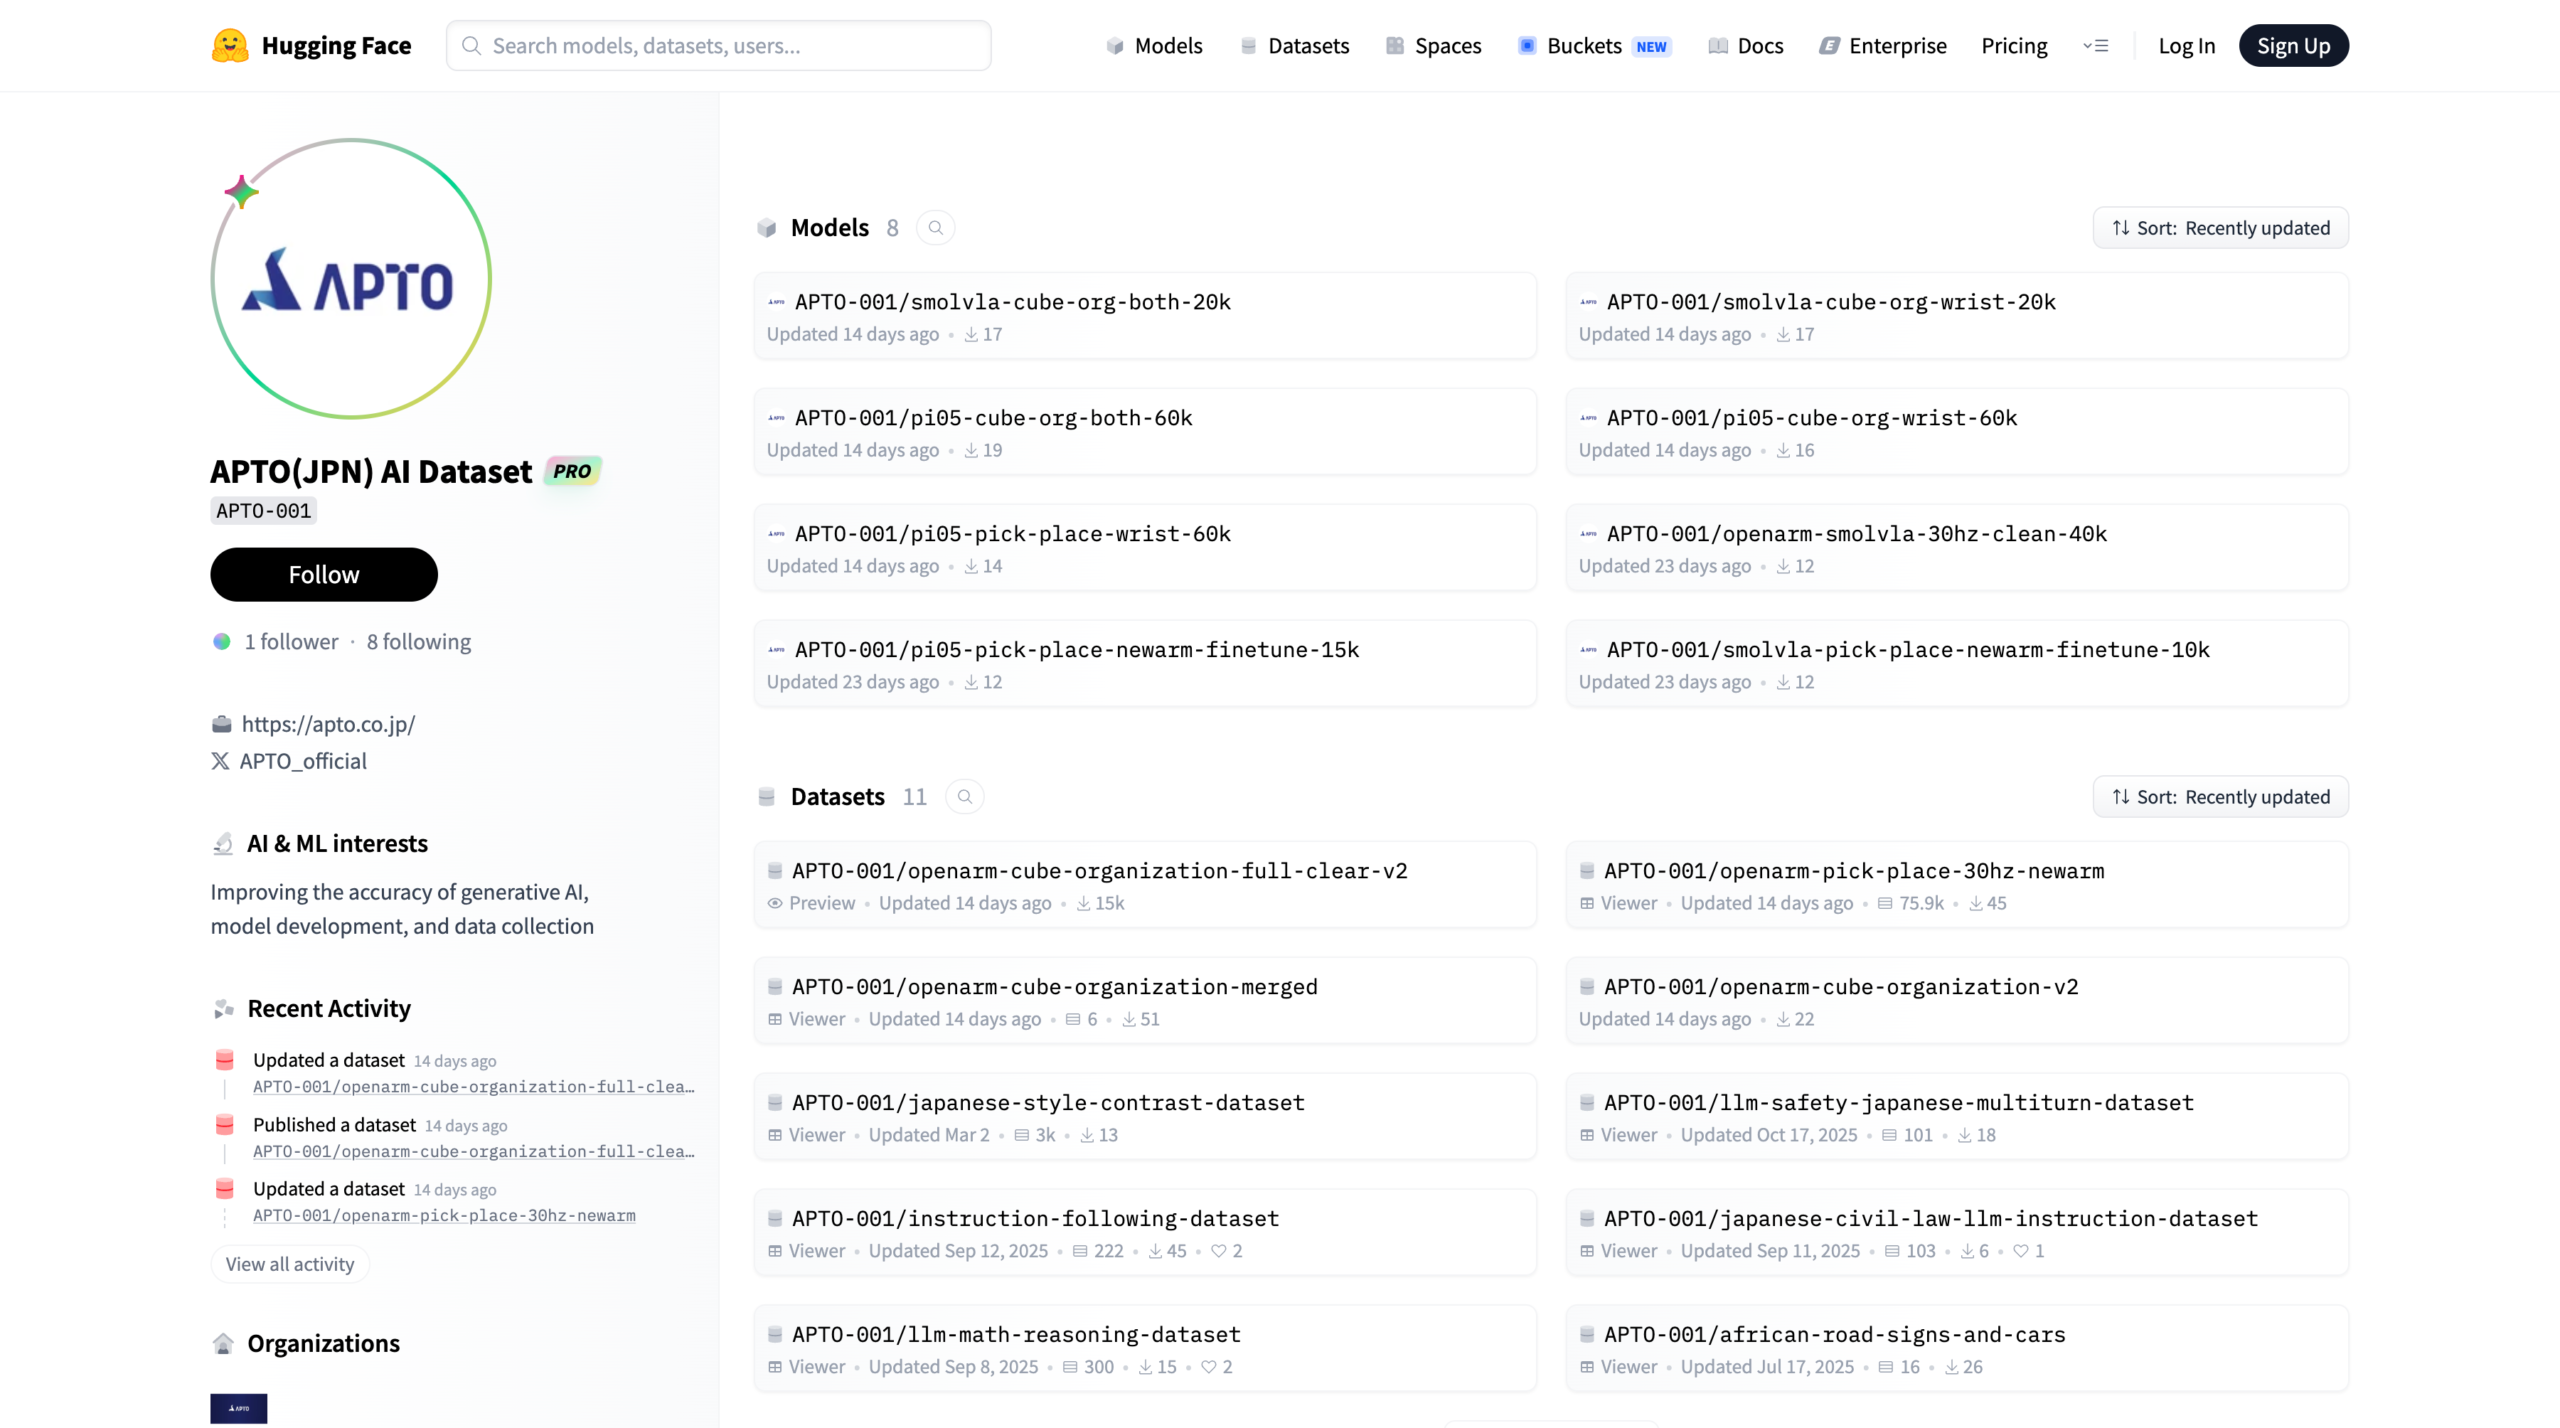Viewport: 2560px width, 1428px height.
Task: Click dataset icon on llm-math-reasoning-dataset card
Action: [775, 1335]
